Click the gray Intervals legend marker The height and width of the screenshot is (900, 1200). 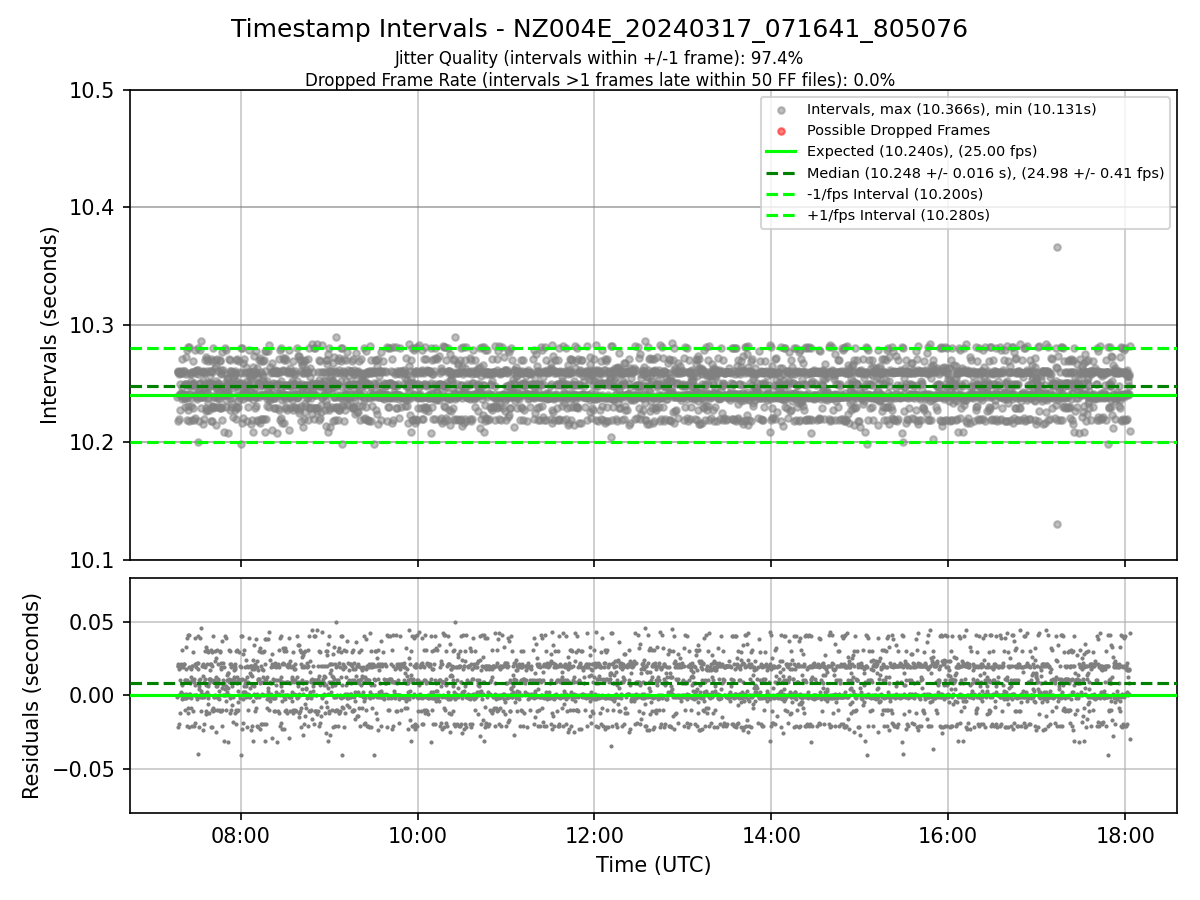pyautogui.click(x=782, y=110)
